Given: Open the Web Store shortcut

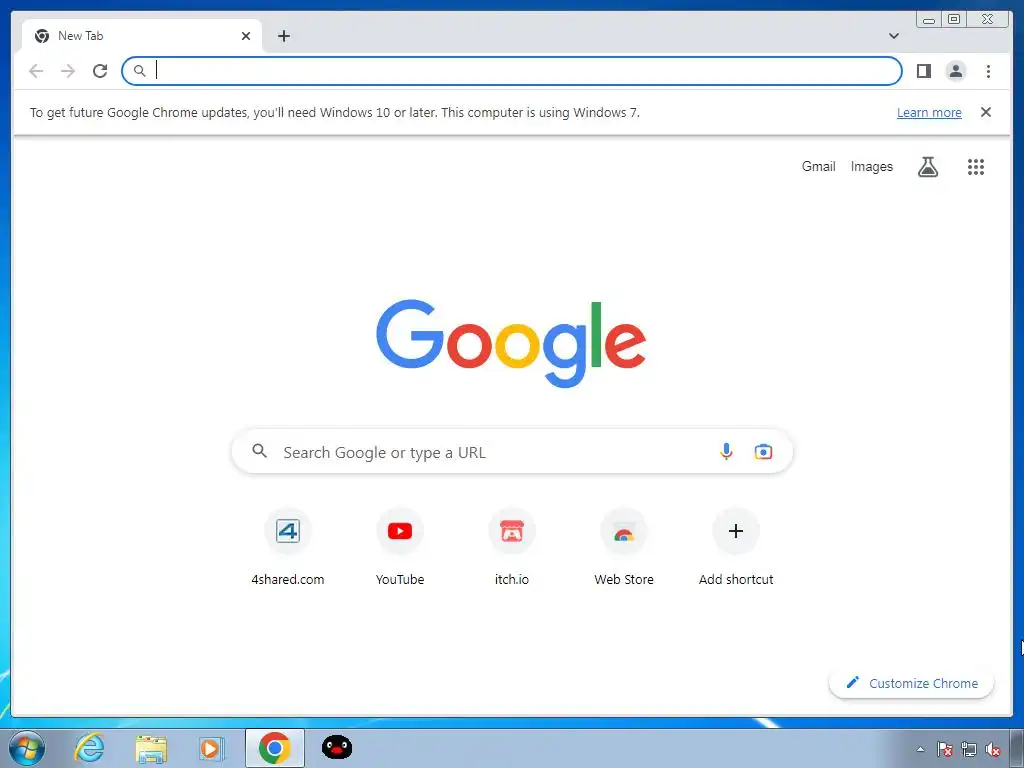Looking at the screenshot, I should [x=624, y=549].
